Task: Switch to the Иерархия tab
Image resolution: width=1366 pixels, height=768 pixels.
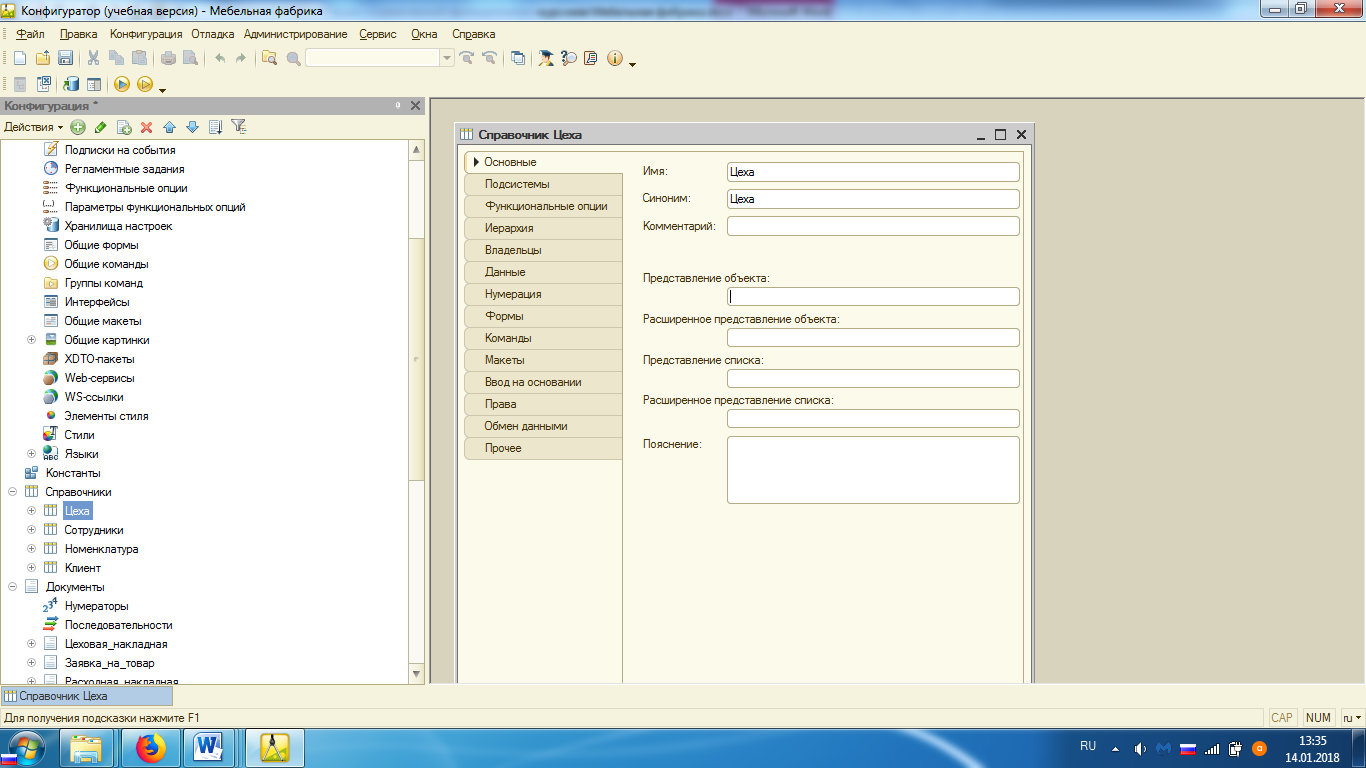Action: pyautogui.click(x=543, y=228)
